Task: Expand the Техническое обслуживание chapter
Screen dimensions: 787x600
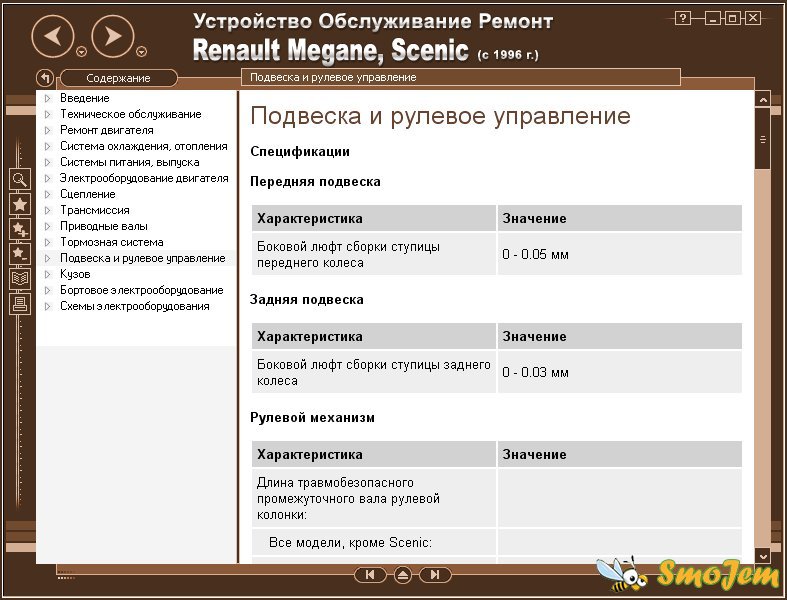Action: click(x=48, y=114)
